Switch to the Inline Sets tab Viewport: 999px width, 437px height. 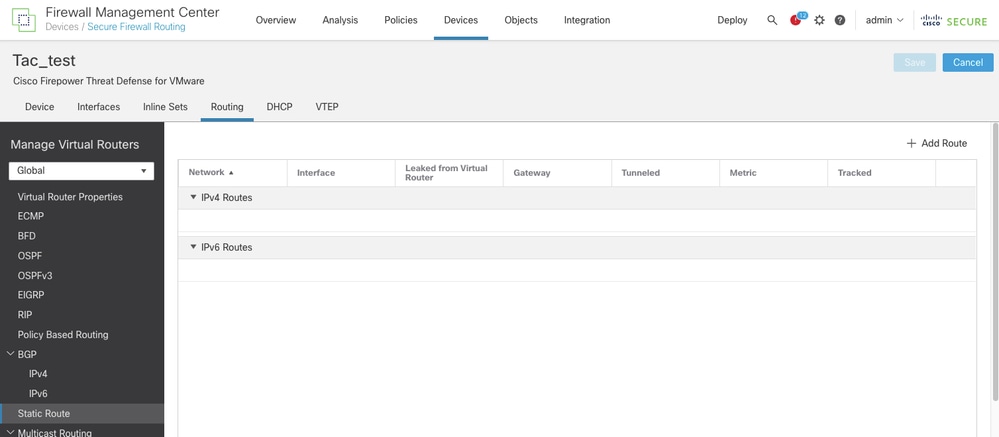coord(166,107)
